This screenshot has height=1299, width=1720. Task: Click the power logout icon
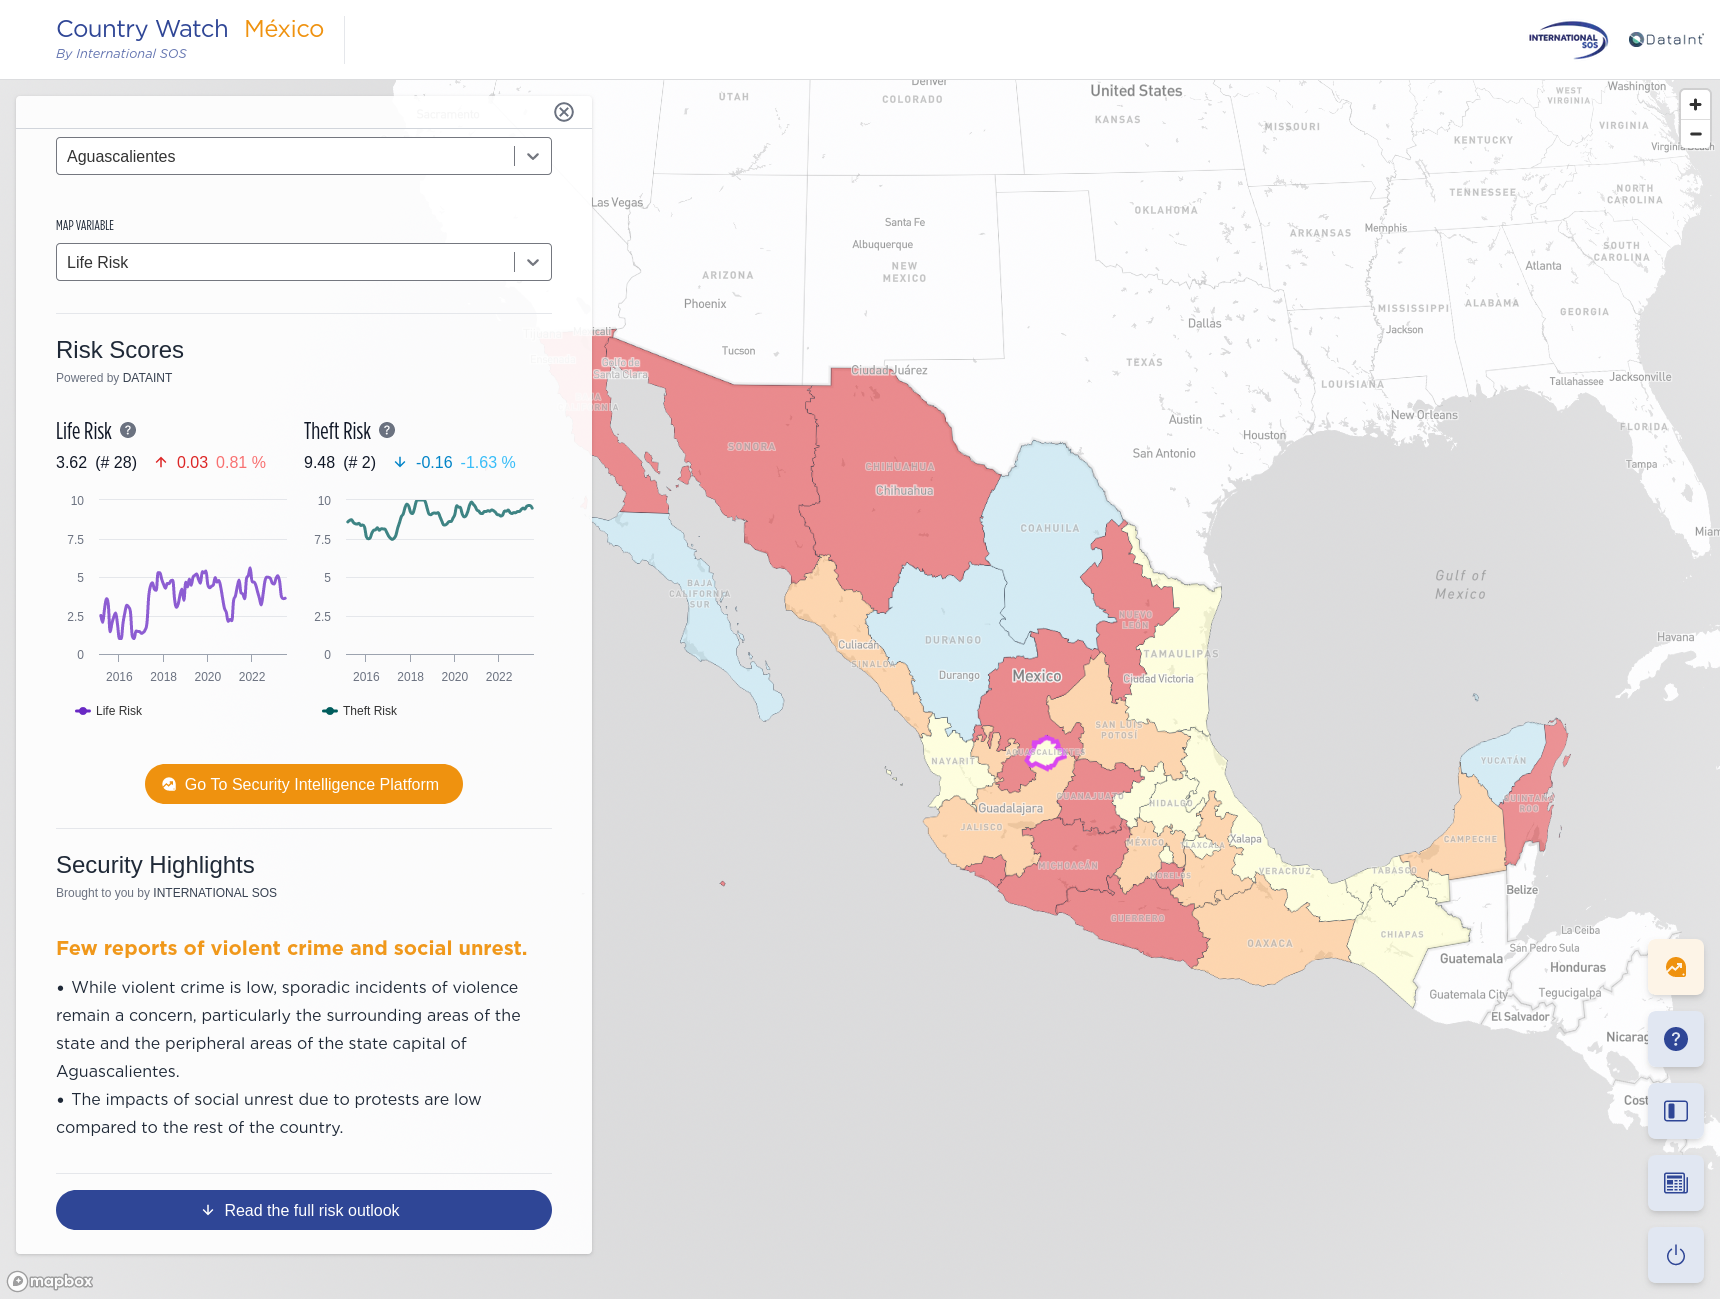[x=1675, y=1255]
